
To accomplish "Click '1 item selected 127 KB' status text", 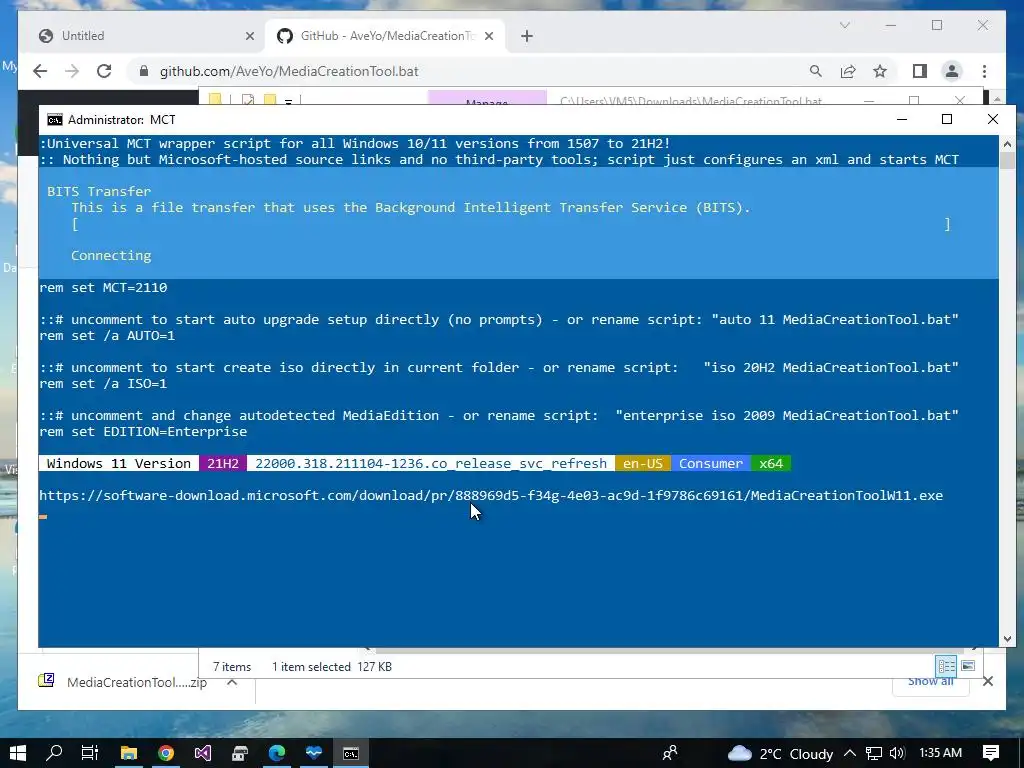I will click(x=332, y=667).
